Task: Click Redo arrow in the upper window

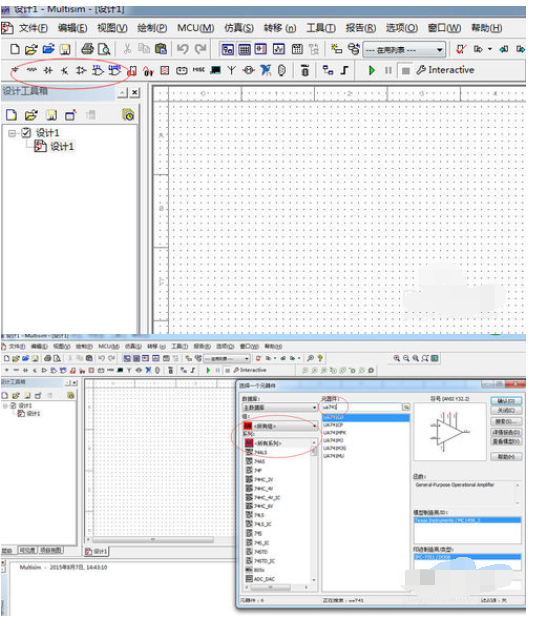Action: [200, 49]
